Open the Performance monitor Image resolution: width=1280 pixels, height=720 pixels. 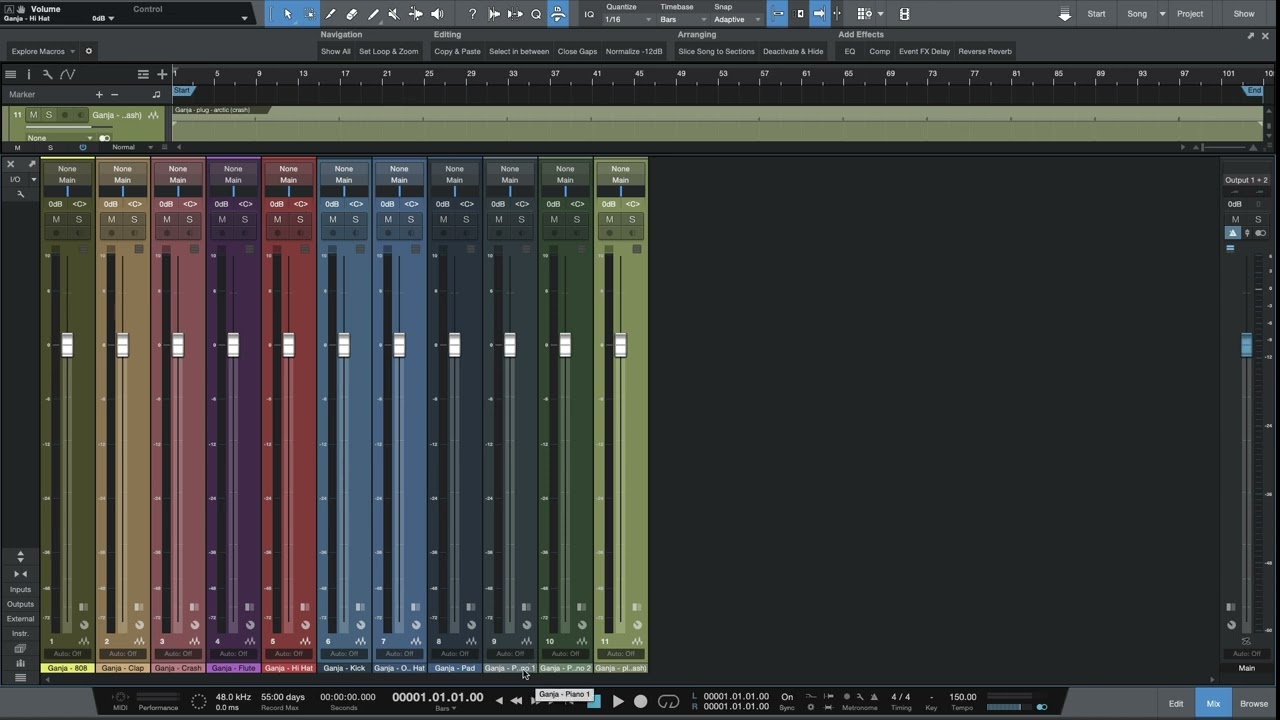click(158, 699)
